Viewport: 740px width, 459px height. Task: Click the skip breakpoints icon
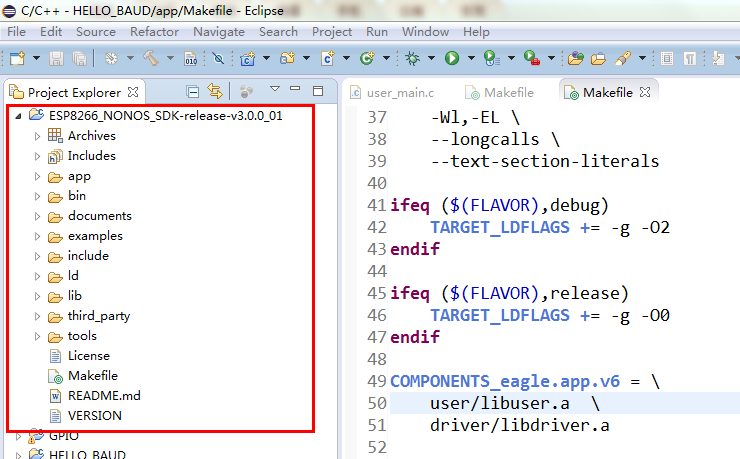[218, 58]
